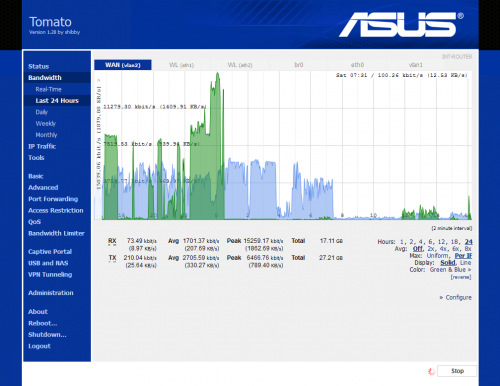The image size is (500, 386).
Task: Open the Daily bandwidth page
Action: 42,112
